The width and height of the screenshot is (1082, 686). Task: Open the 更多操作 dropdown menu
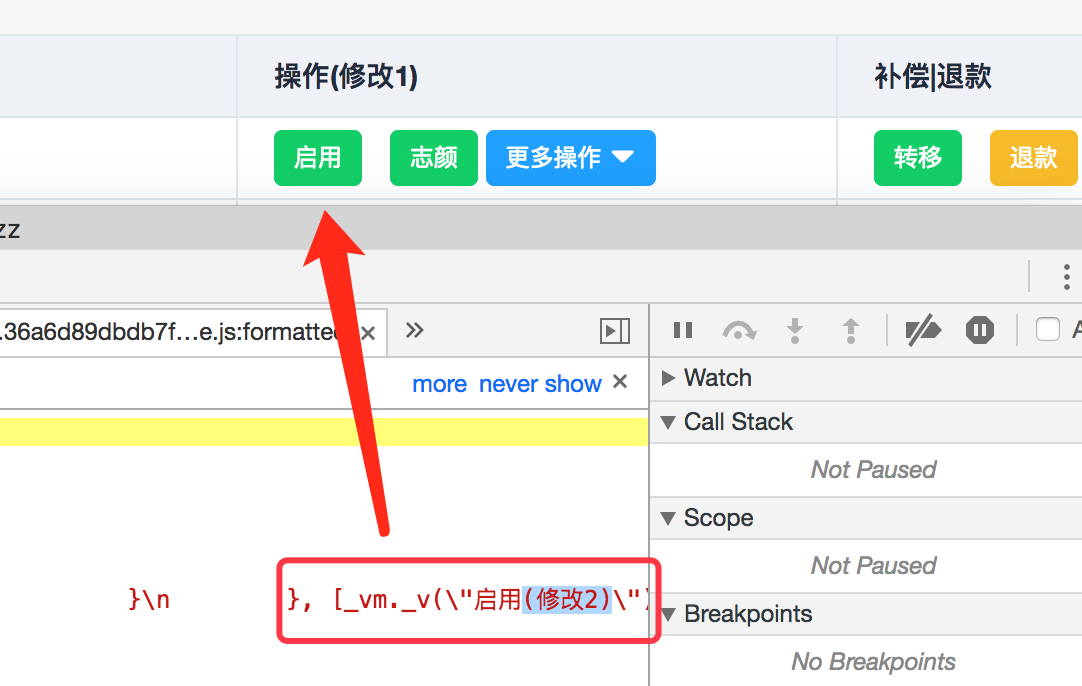[570, 157]
